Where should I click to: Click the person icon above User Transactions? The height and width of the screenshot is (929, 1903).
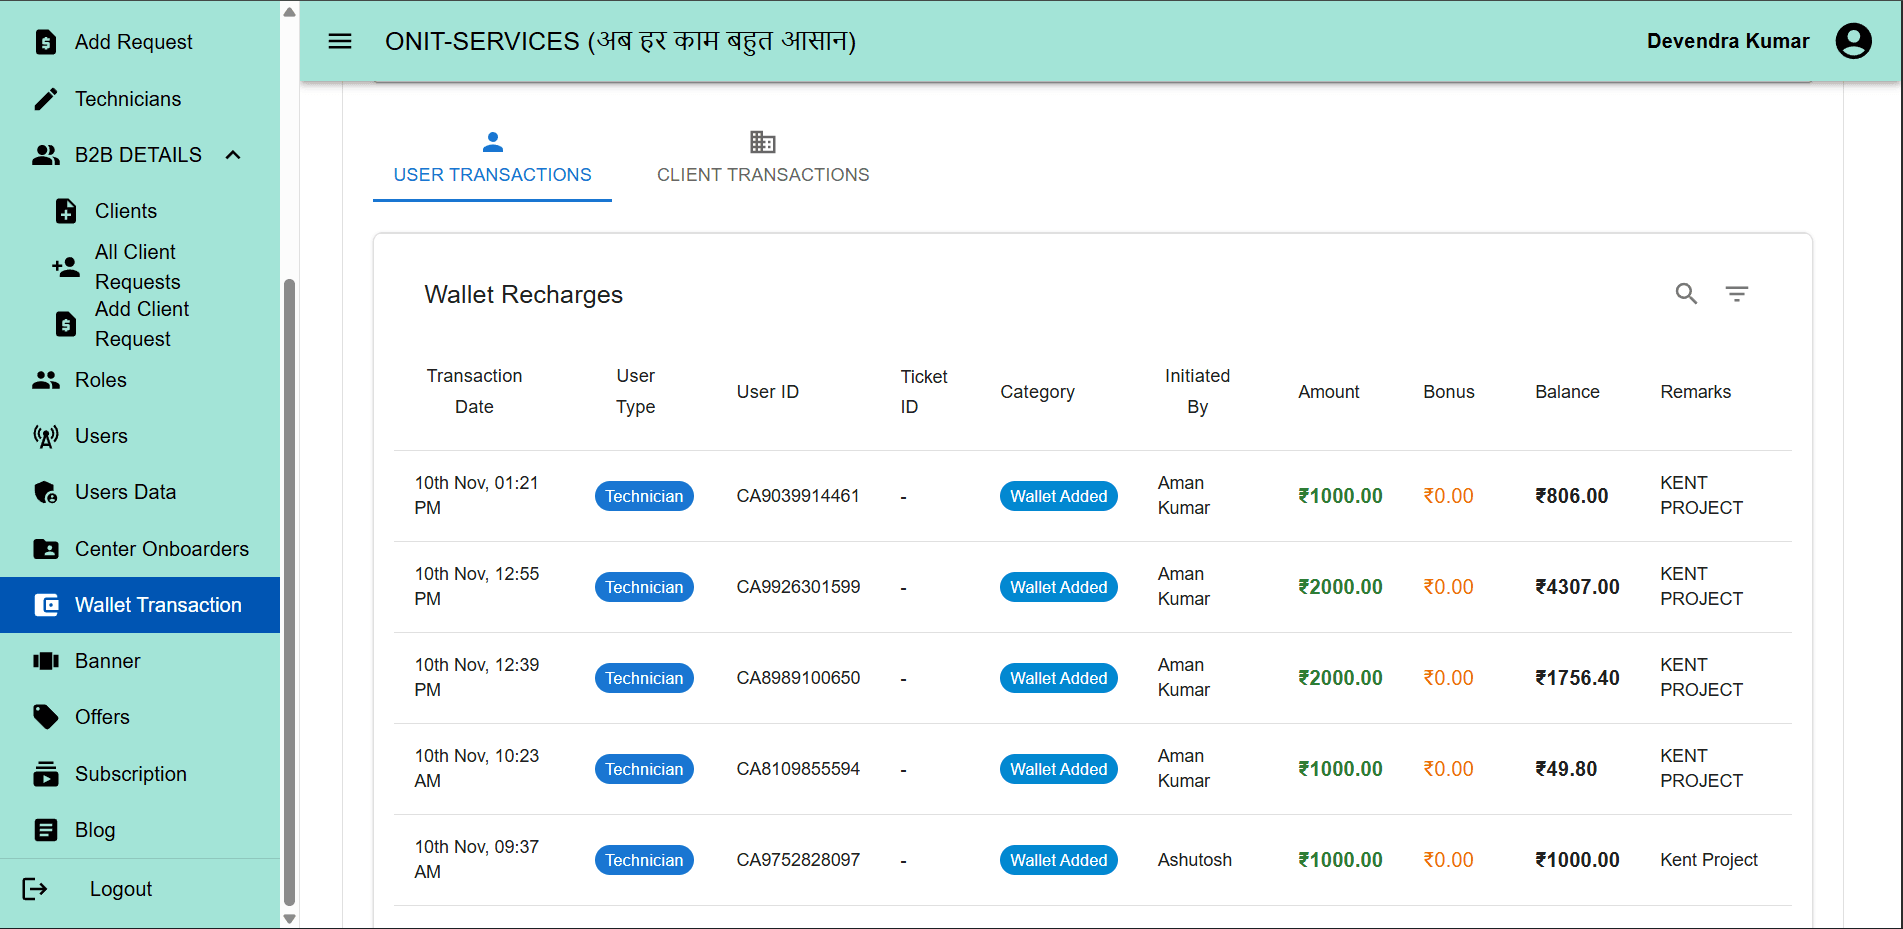pos(493,142)
